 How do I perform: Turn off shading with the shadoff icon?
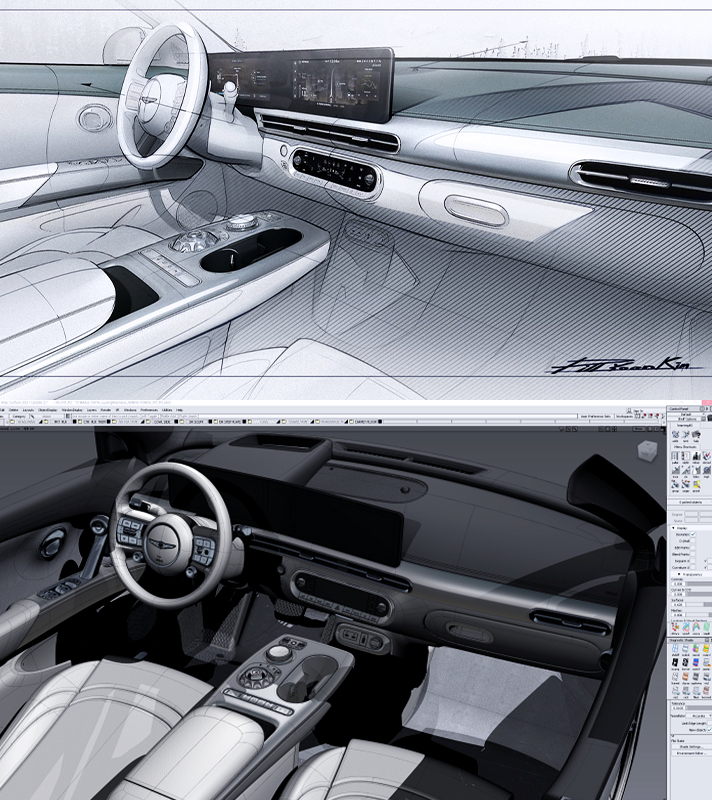point(675,649)
